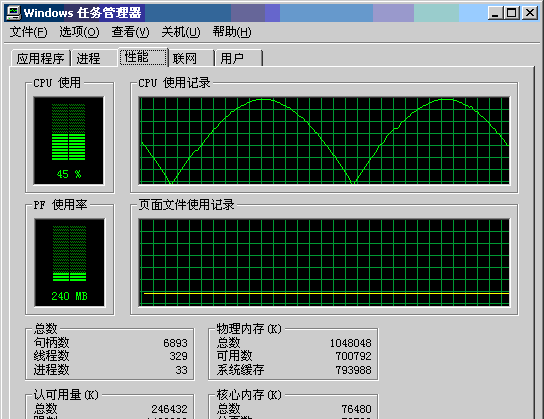Click the CPU usage meter showing 45 %

[x=69, y=140]
